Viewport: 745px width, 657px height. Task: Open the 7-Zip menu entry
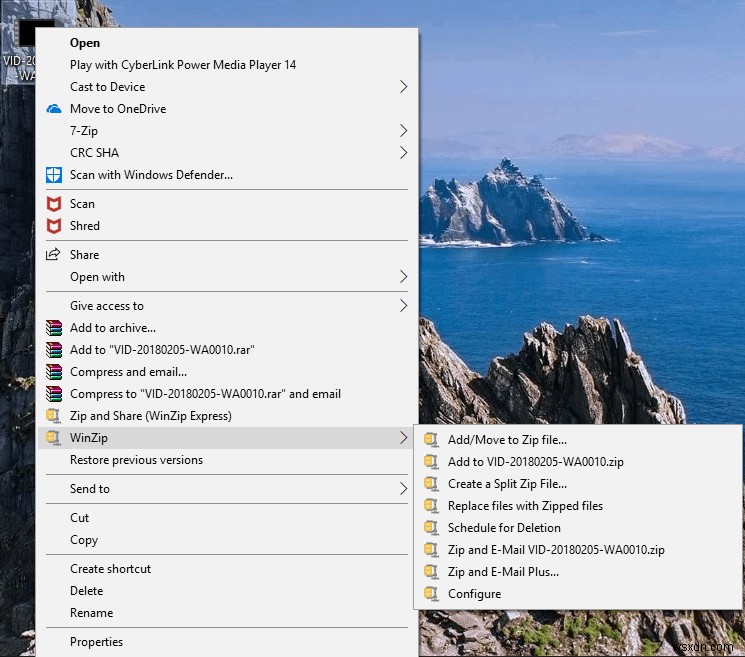click(x=227, y=131)
